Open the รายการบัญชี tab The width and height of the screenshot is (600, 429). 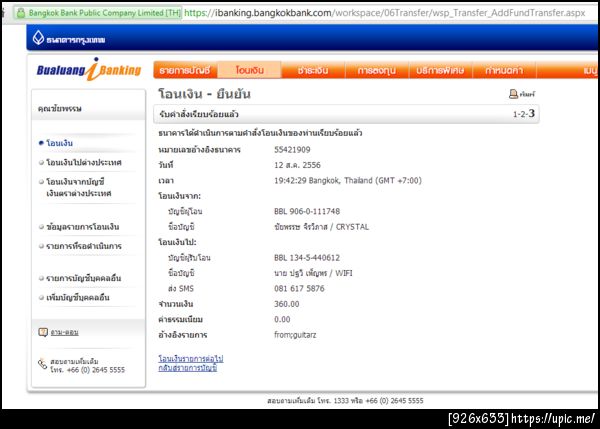tap(185, 70)
